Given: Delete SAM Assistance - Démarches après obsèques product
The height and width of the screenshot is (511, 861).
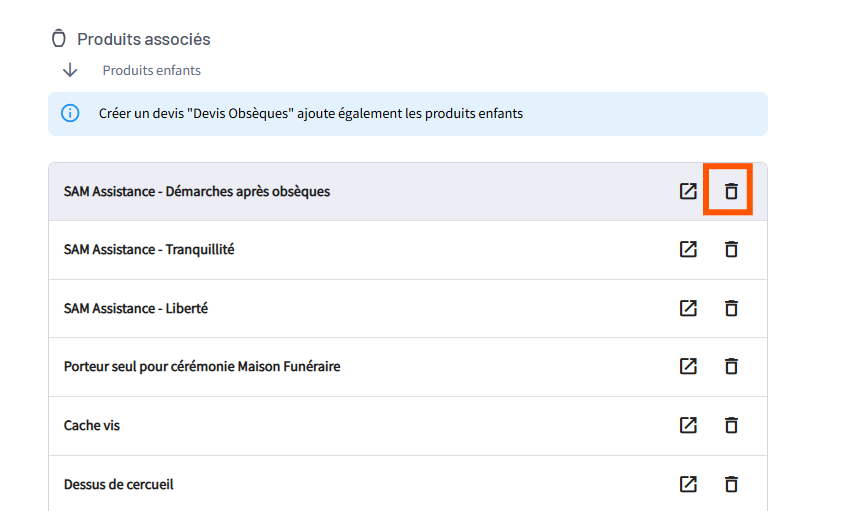Looking at the screenshot, I should pos(731,191).
